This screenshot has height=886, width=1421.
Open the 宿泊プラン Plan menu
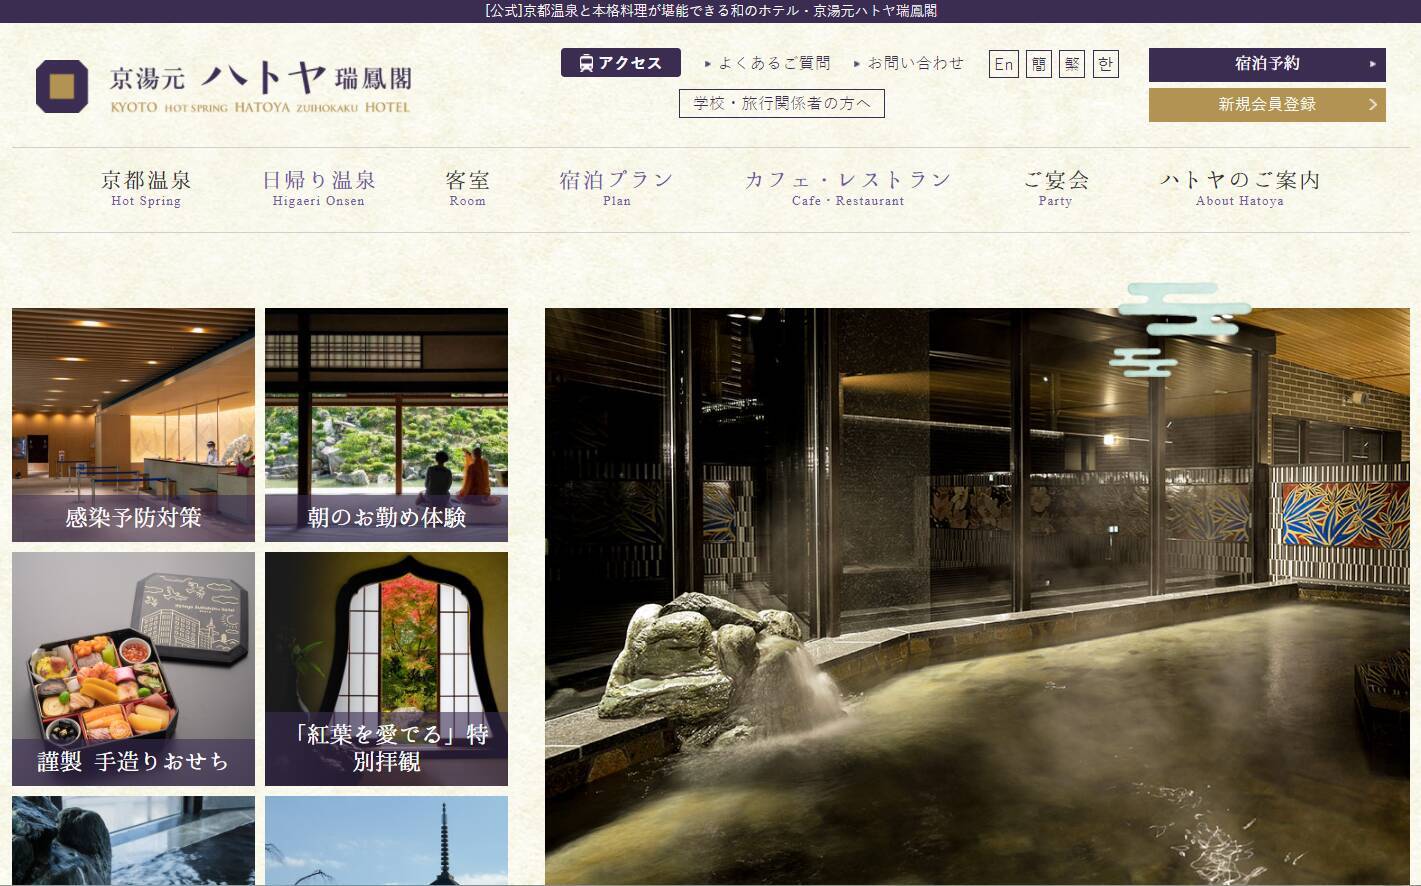tap(617, 187)
